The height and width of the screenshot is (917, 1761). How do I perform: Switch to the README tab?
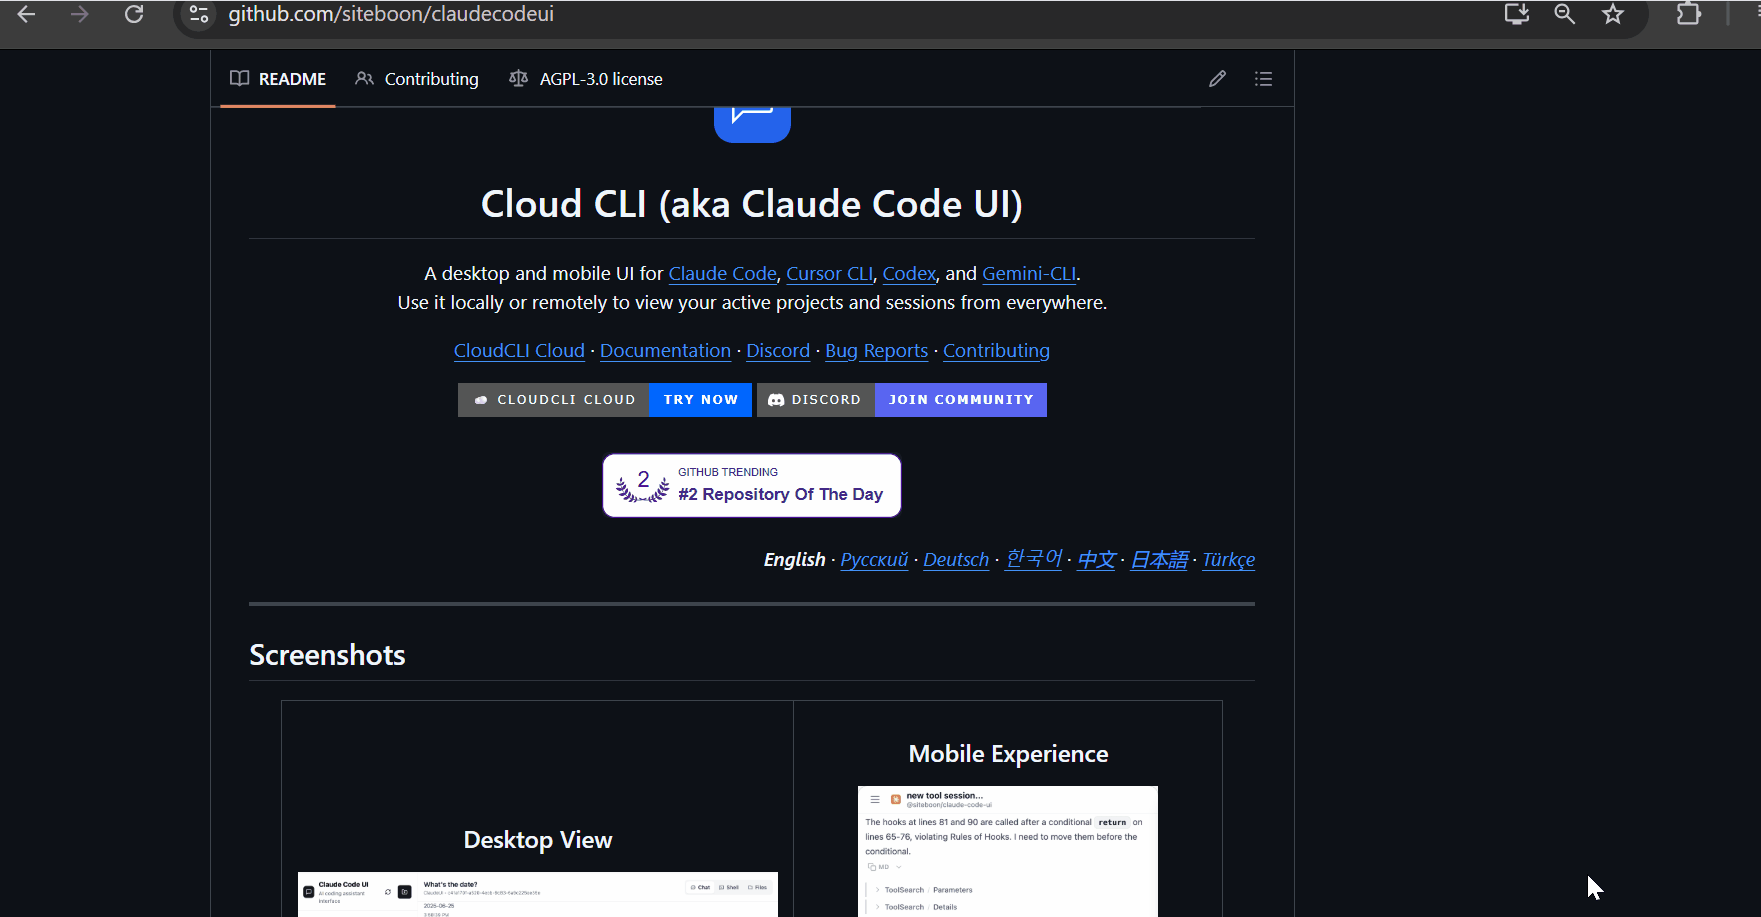[278, 79]
